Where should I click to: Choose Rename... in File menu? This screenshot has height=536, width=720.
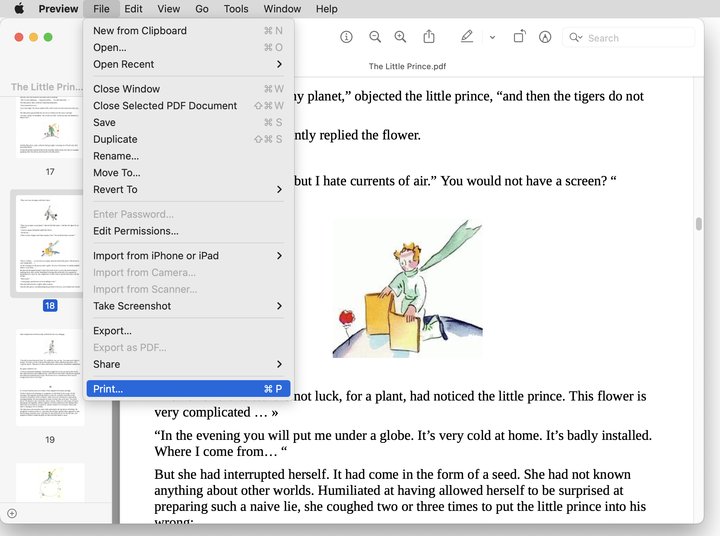pyautogui.click(x=188, y=156)
